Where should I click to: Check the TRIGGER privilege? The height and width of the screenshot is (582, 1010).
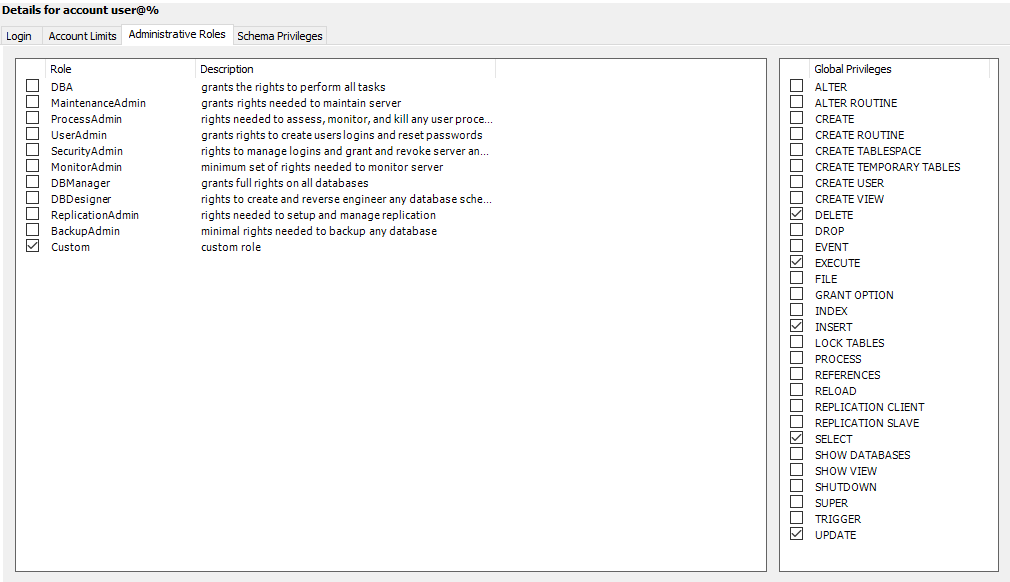(797, 518)
